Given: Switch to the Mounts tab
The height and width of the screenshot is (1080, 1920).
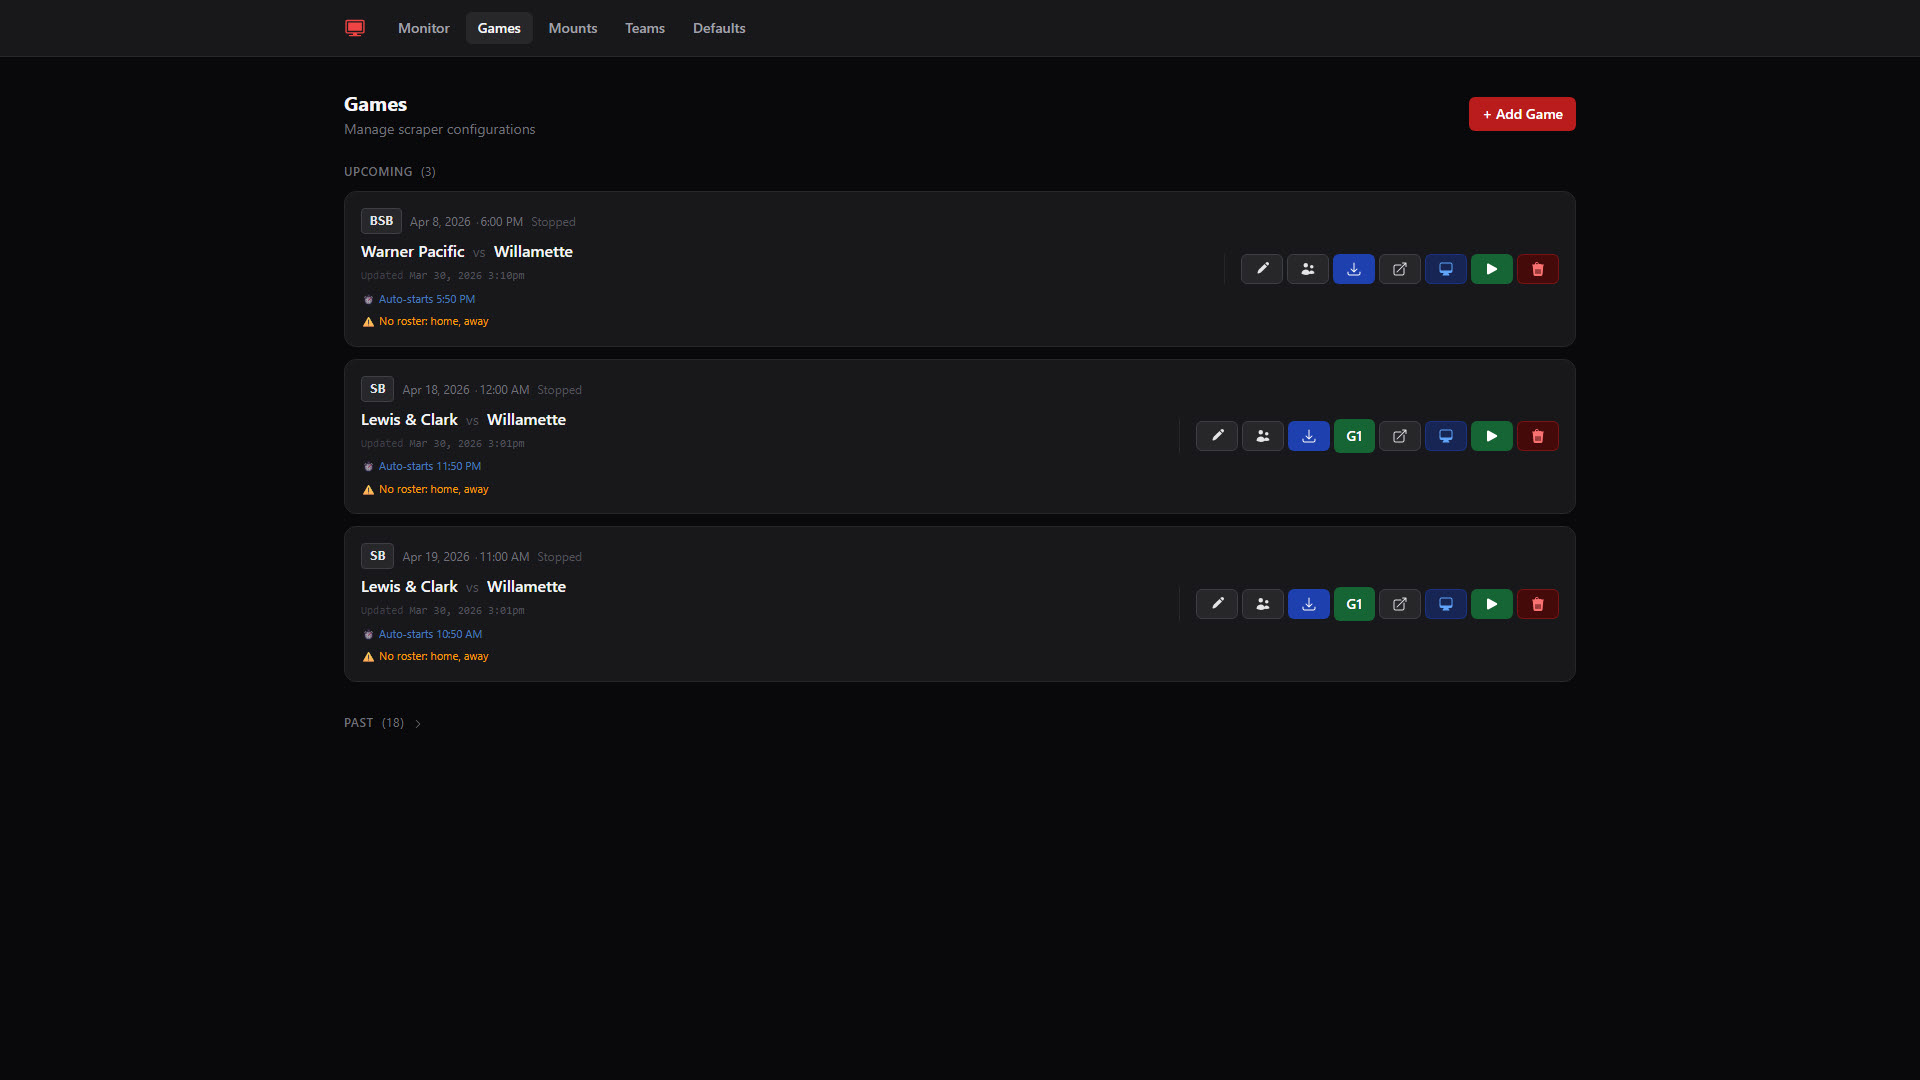Looking at the screenshot, I should [x=572, y=28].
